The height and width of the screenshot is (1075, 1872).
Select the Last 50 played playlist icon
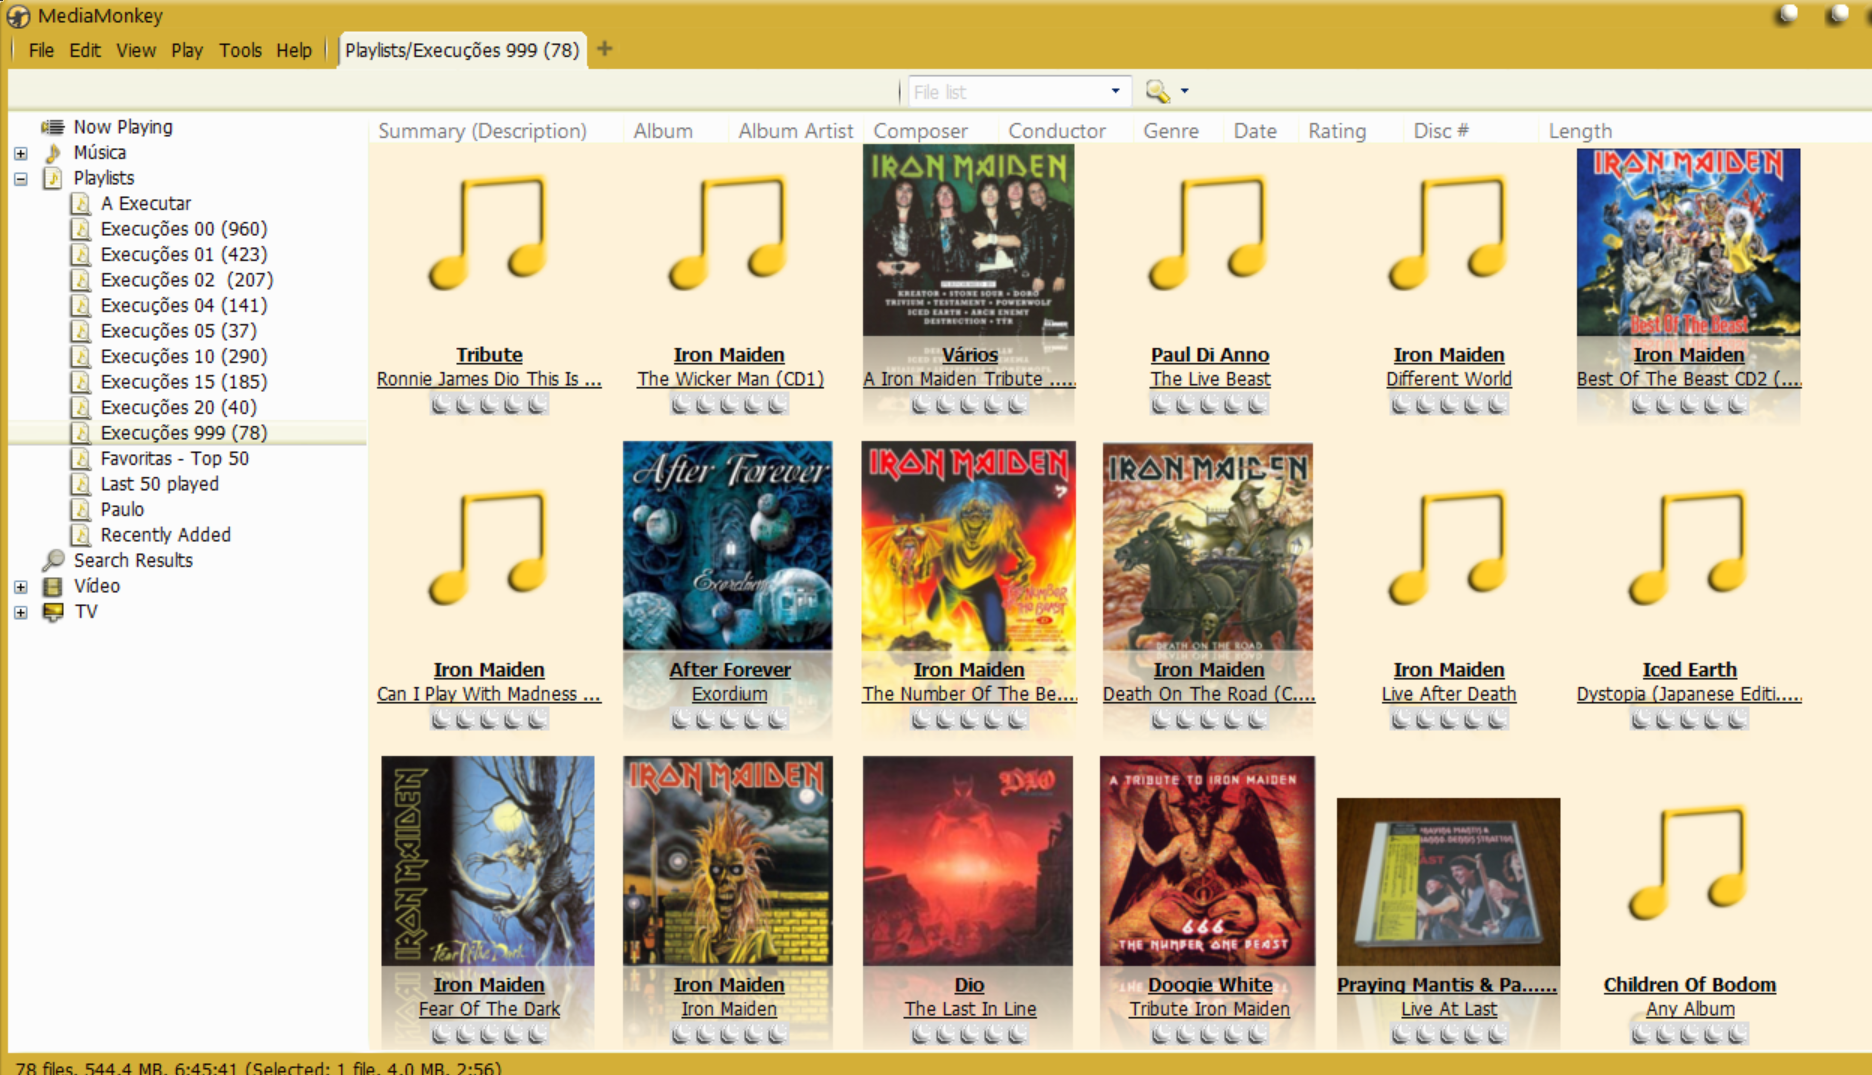coord(81,484)
